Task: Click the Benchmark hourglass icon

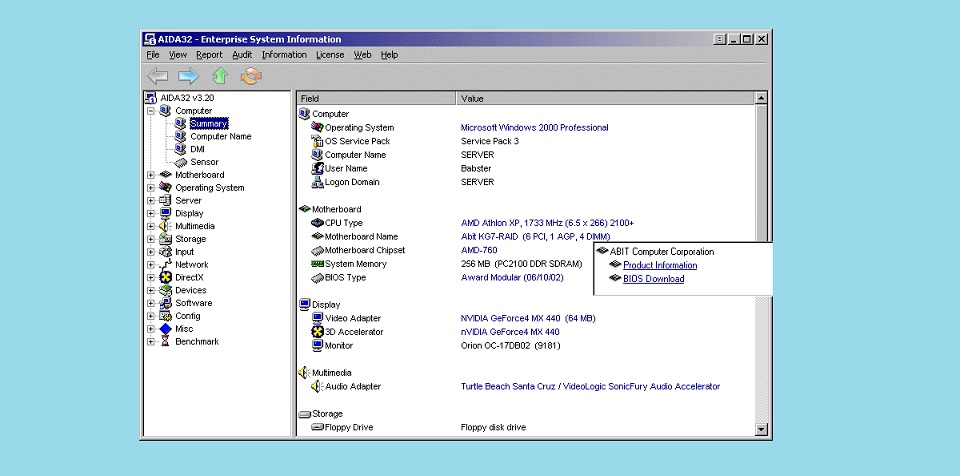Action: [166, 341]
